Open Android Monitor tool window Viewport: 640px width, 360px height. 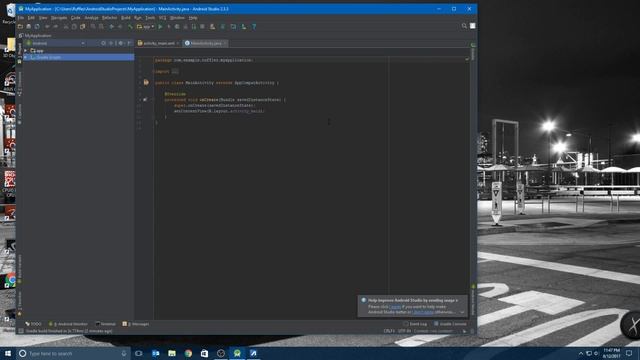(x=68, y=324)
